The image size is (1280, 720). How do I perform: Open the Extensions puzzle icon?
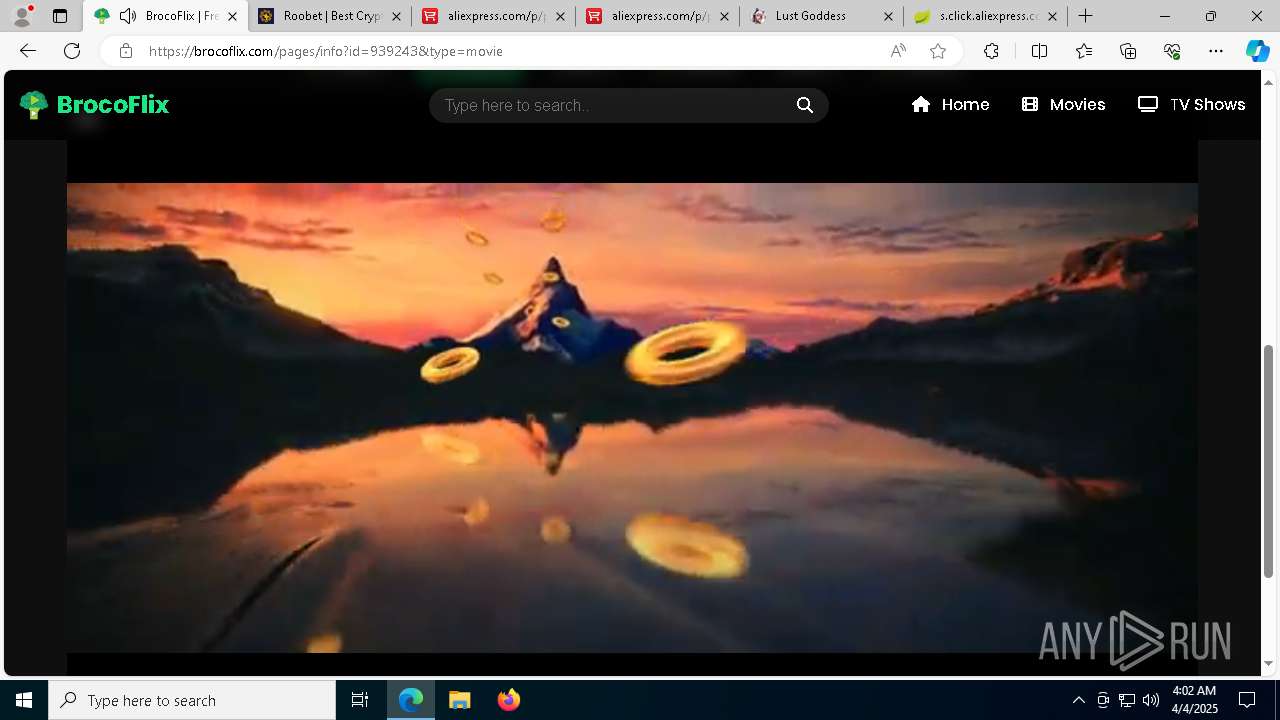(x=991, y=51)
